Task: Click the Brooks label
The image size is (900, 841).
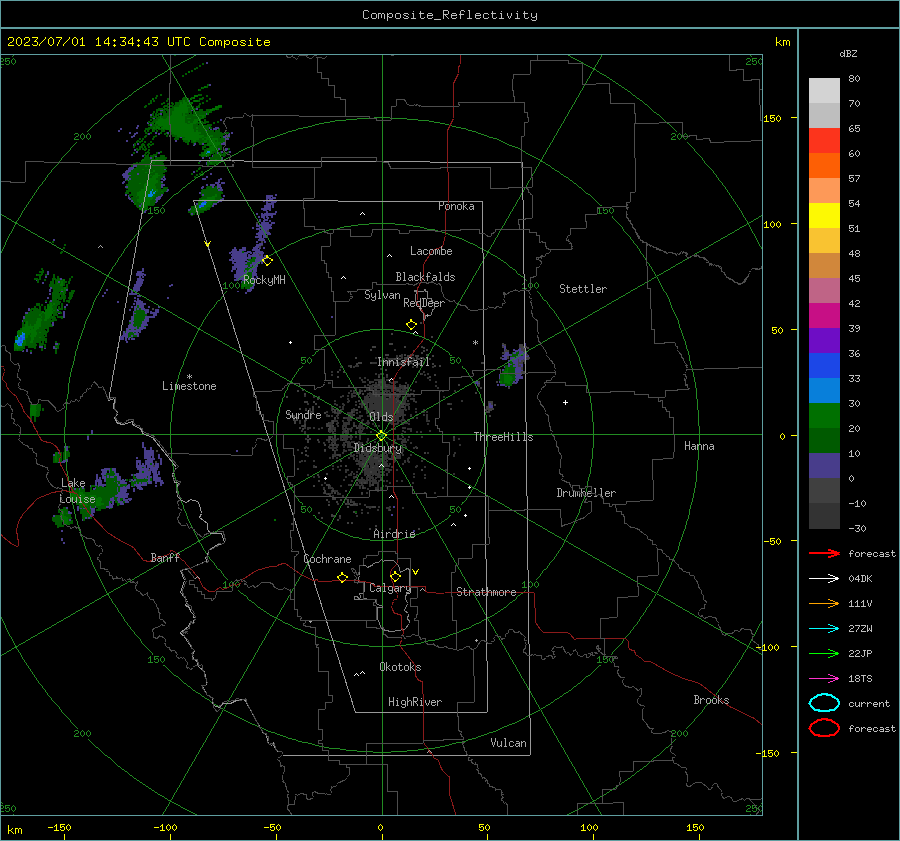Action: click(711, 700)
